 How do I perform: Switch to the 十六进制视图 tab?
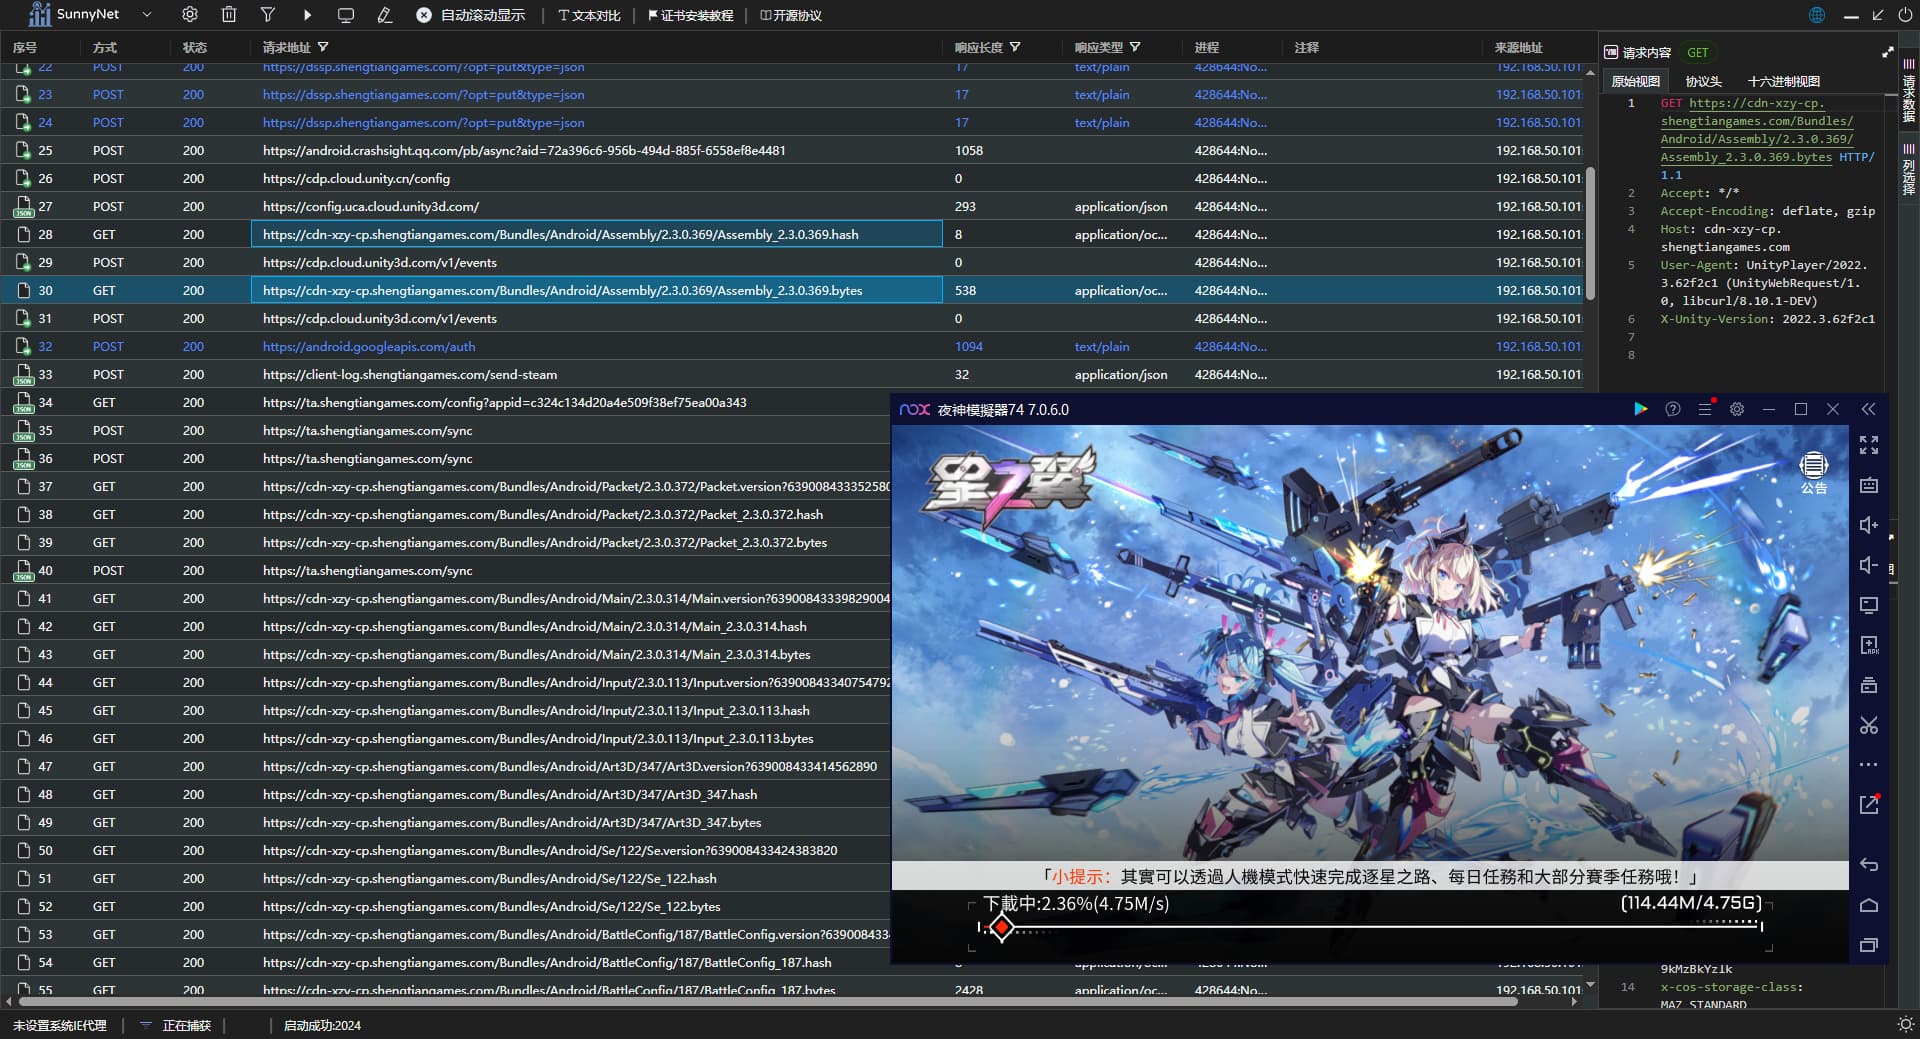pos(1783,81)
